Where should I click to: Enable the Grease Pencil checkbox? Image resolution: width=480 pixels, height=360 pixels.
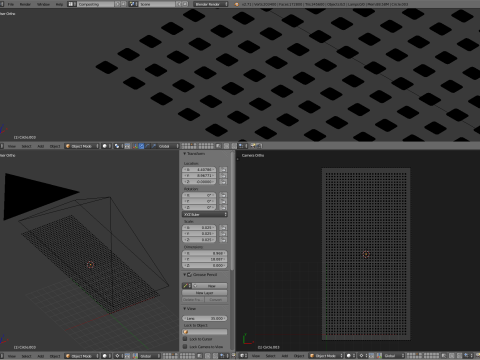(189, 275)
